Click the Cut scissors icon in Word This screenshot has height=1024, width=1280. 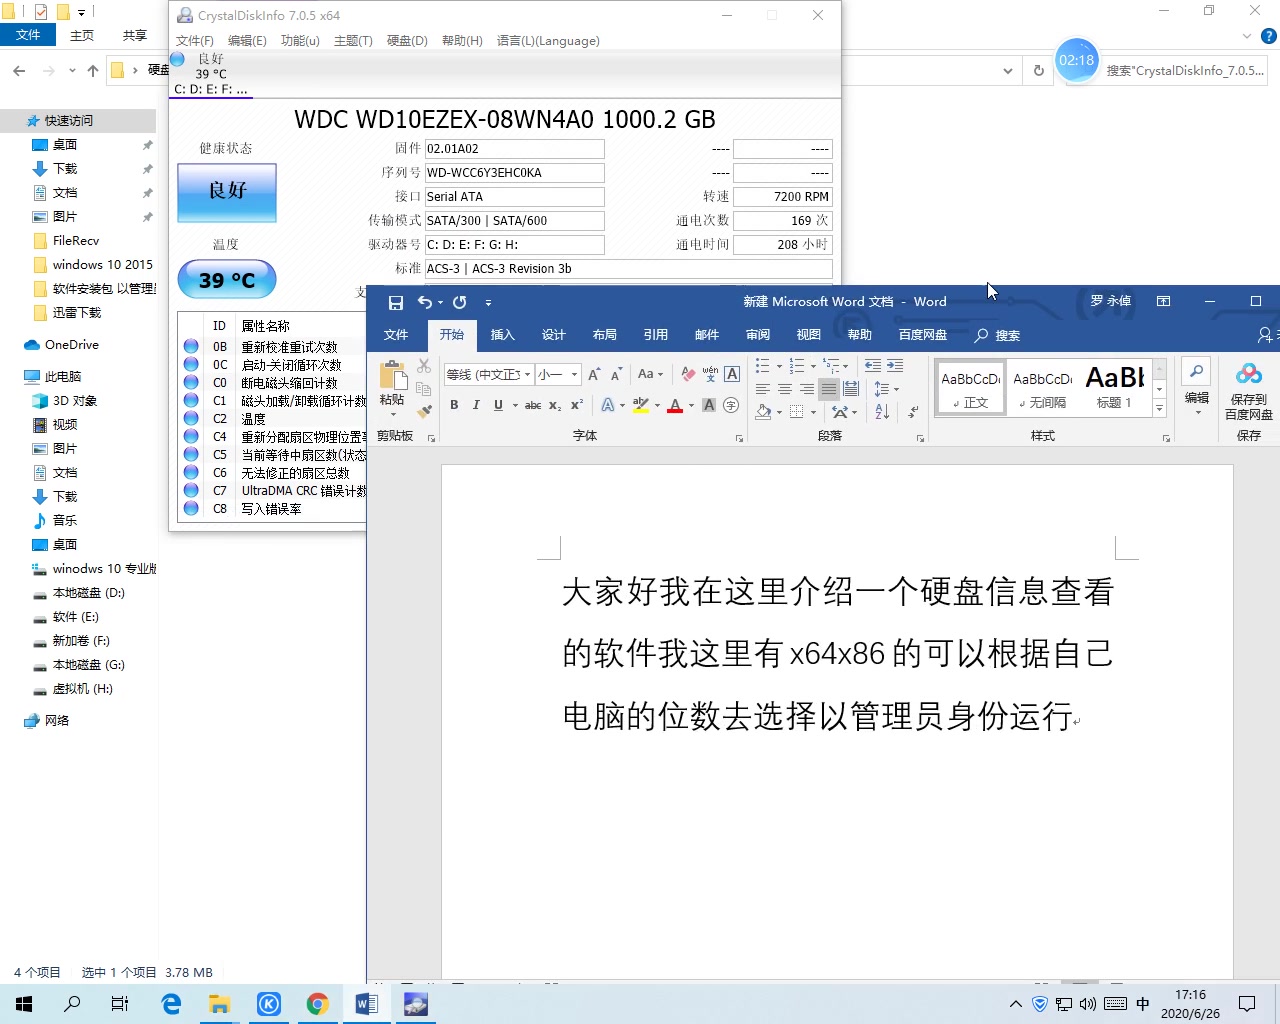pyautogui.click(x=424, y=367)
